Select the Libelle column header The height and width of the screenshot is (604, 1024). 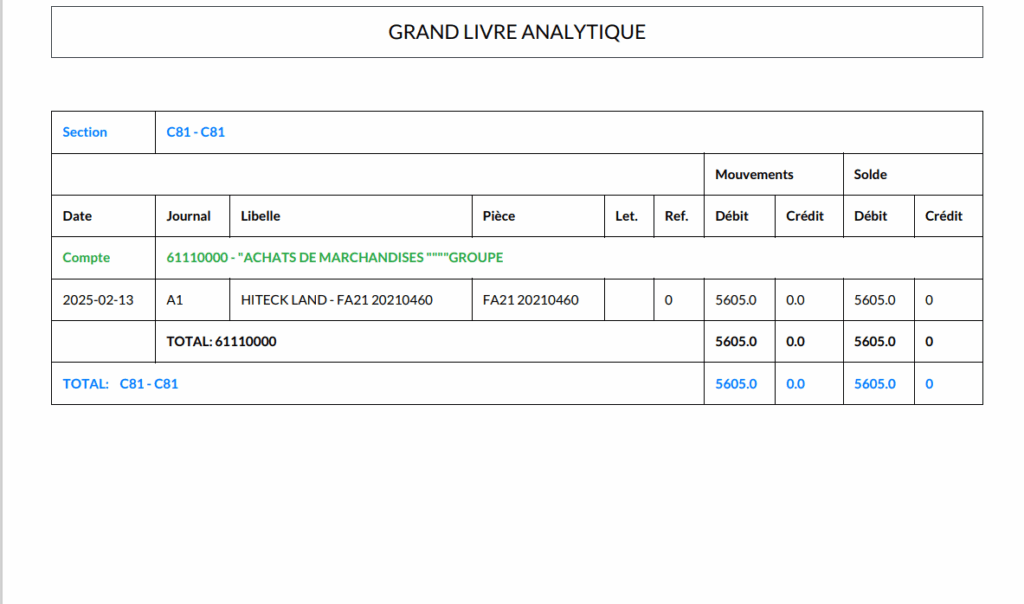[x=260, y=216]
